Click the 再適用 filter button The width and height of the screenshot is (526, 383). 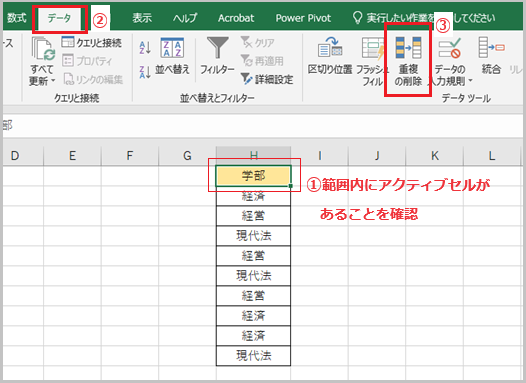click(x=262, y=61)
